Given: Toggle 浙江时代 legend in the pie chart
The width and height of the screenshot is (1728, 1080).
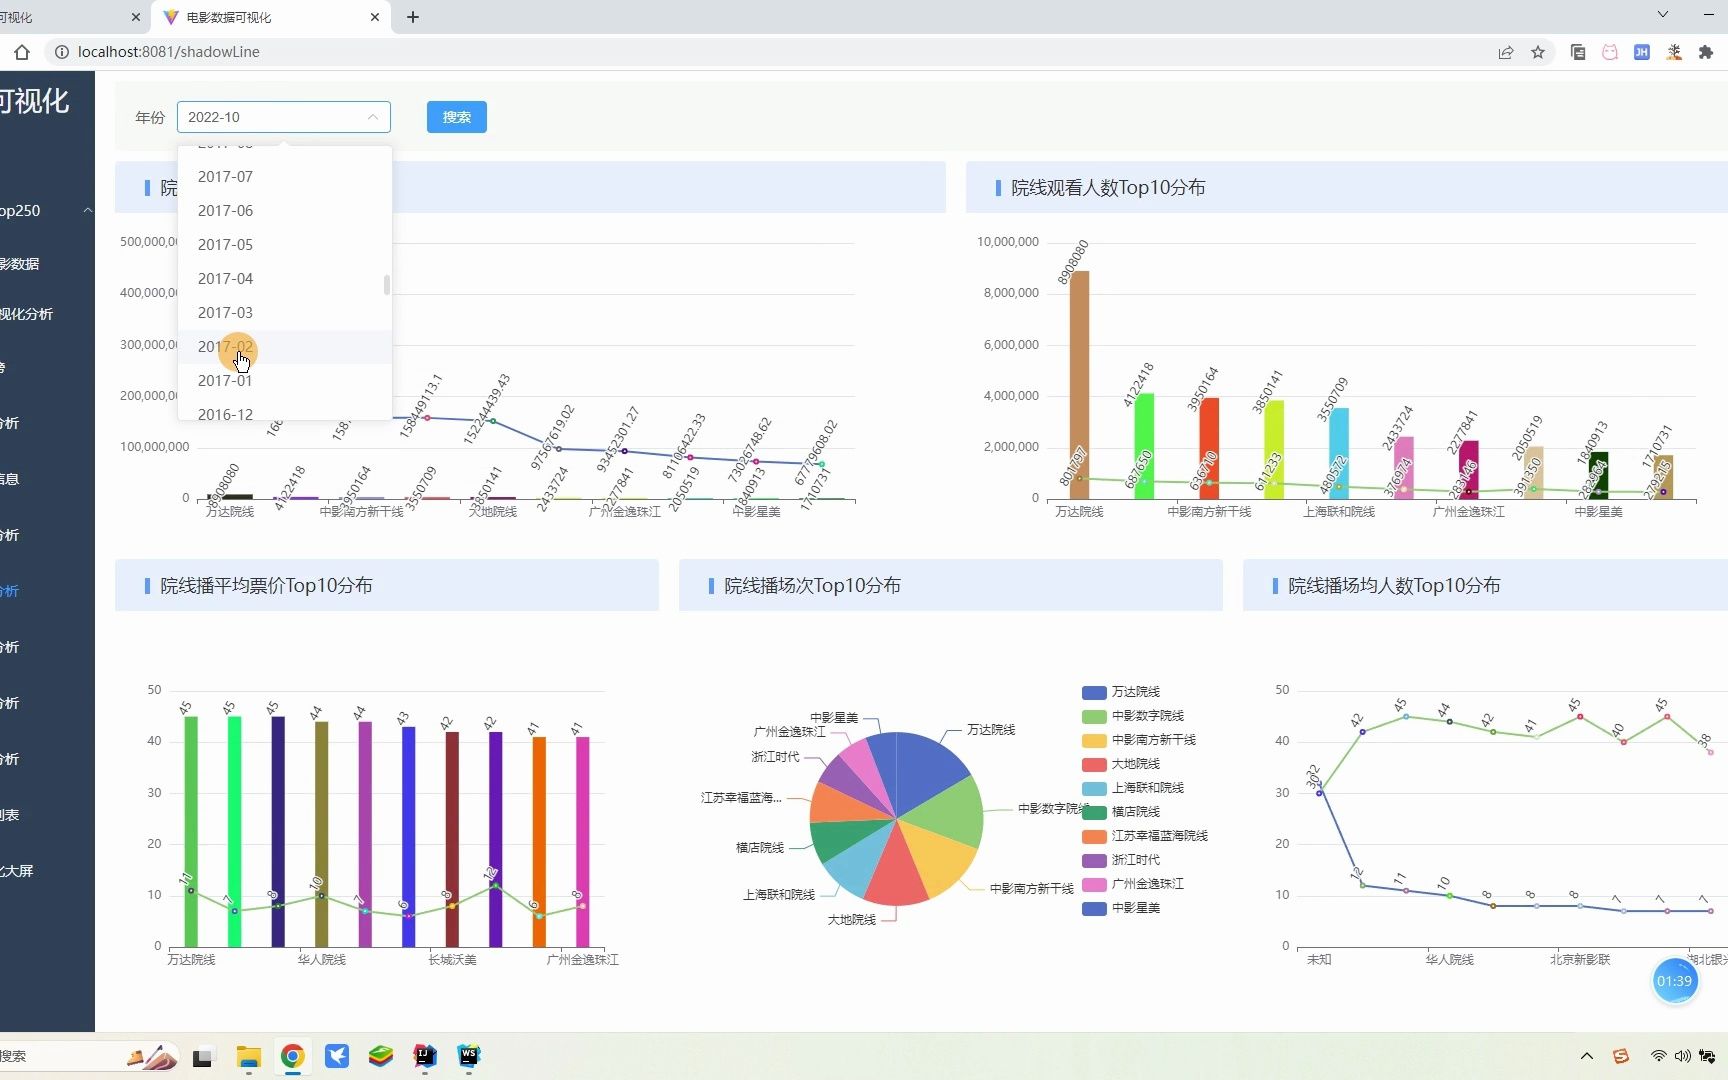Looking at the screenshot, I should tap(1121, 860).
